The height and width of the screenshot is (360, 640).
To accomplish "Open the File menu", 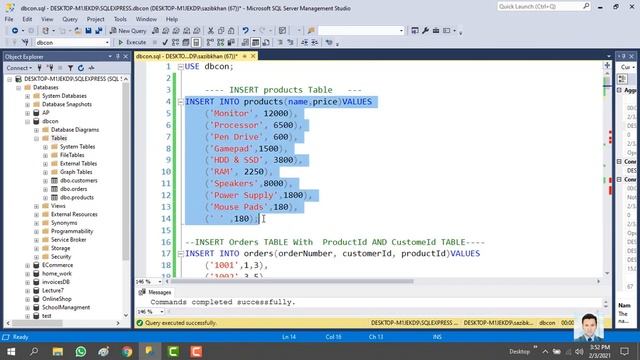I will point(9,19).
